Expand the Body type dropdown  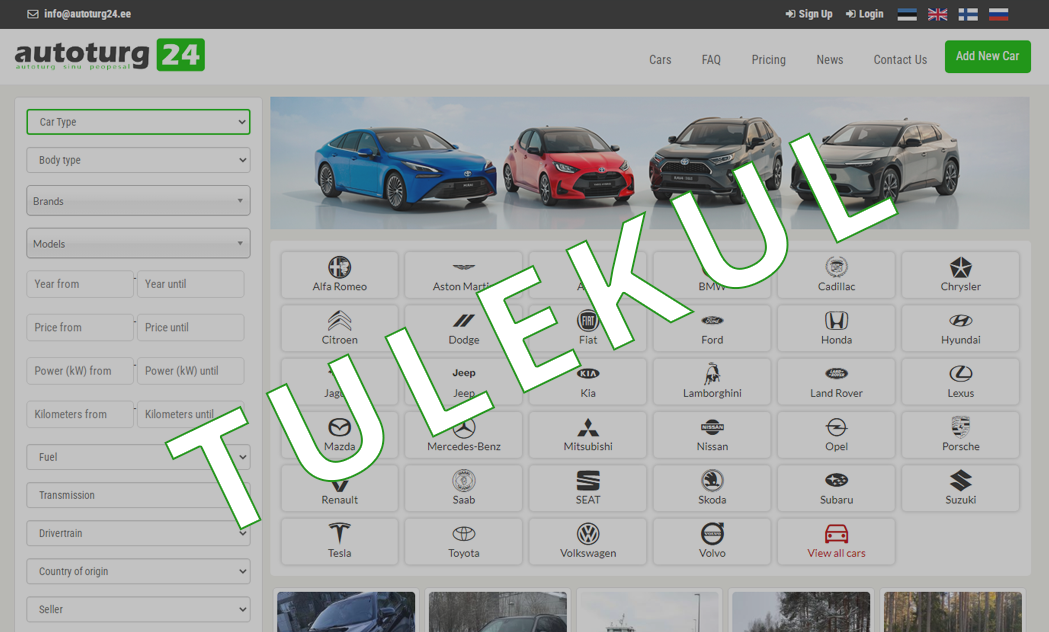click(x=138, y=160)
